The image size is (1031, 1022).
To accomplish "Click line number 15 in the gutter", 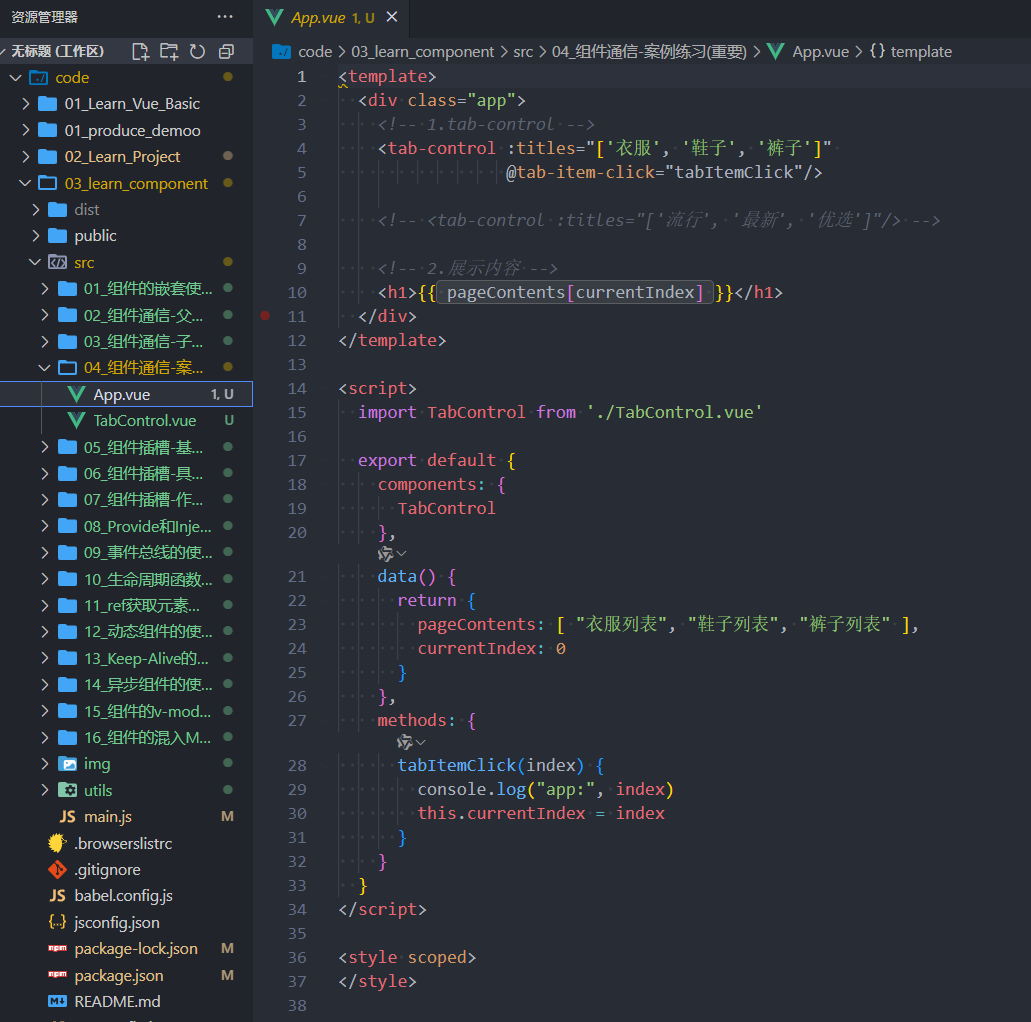I will click(297, 412).
